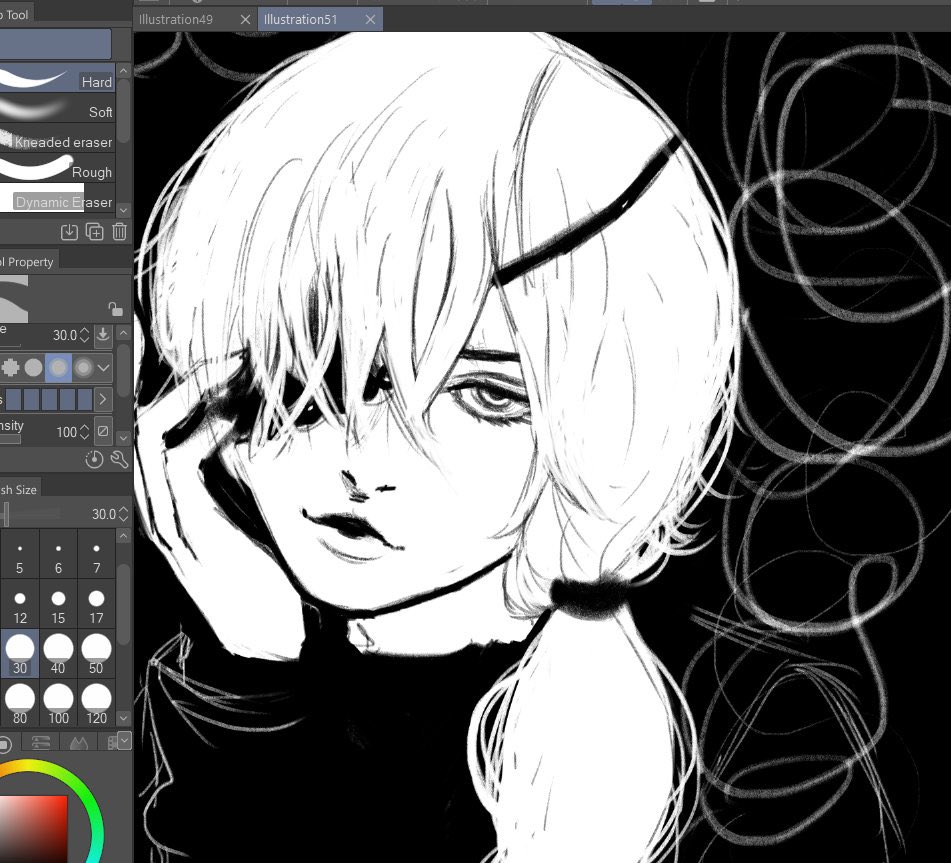
Task: Select the strong anti-aliasing option
Action: click(83, 368)
